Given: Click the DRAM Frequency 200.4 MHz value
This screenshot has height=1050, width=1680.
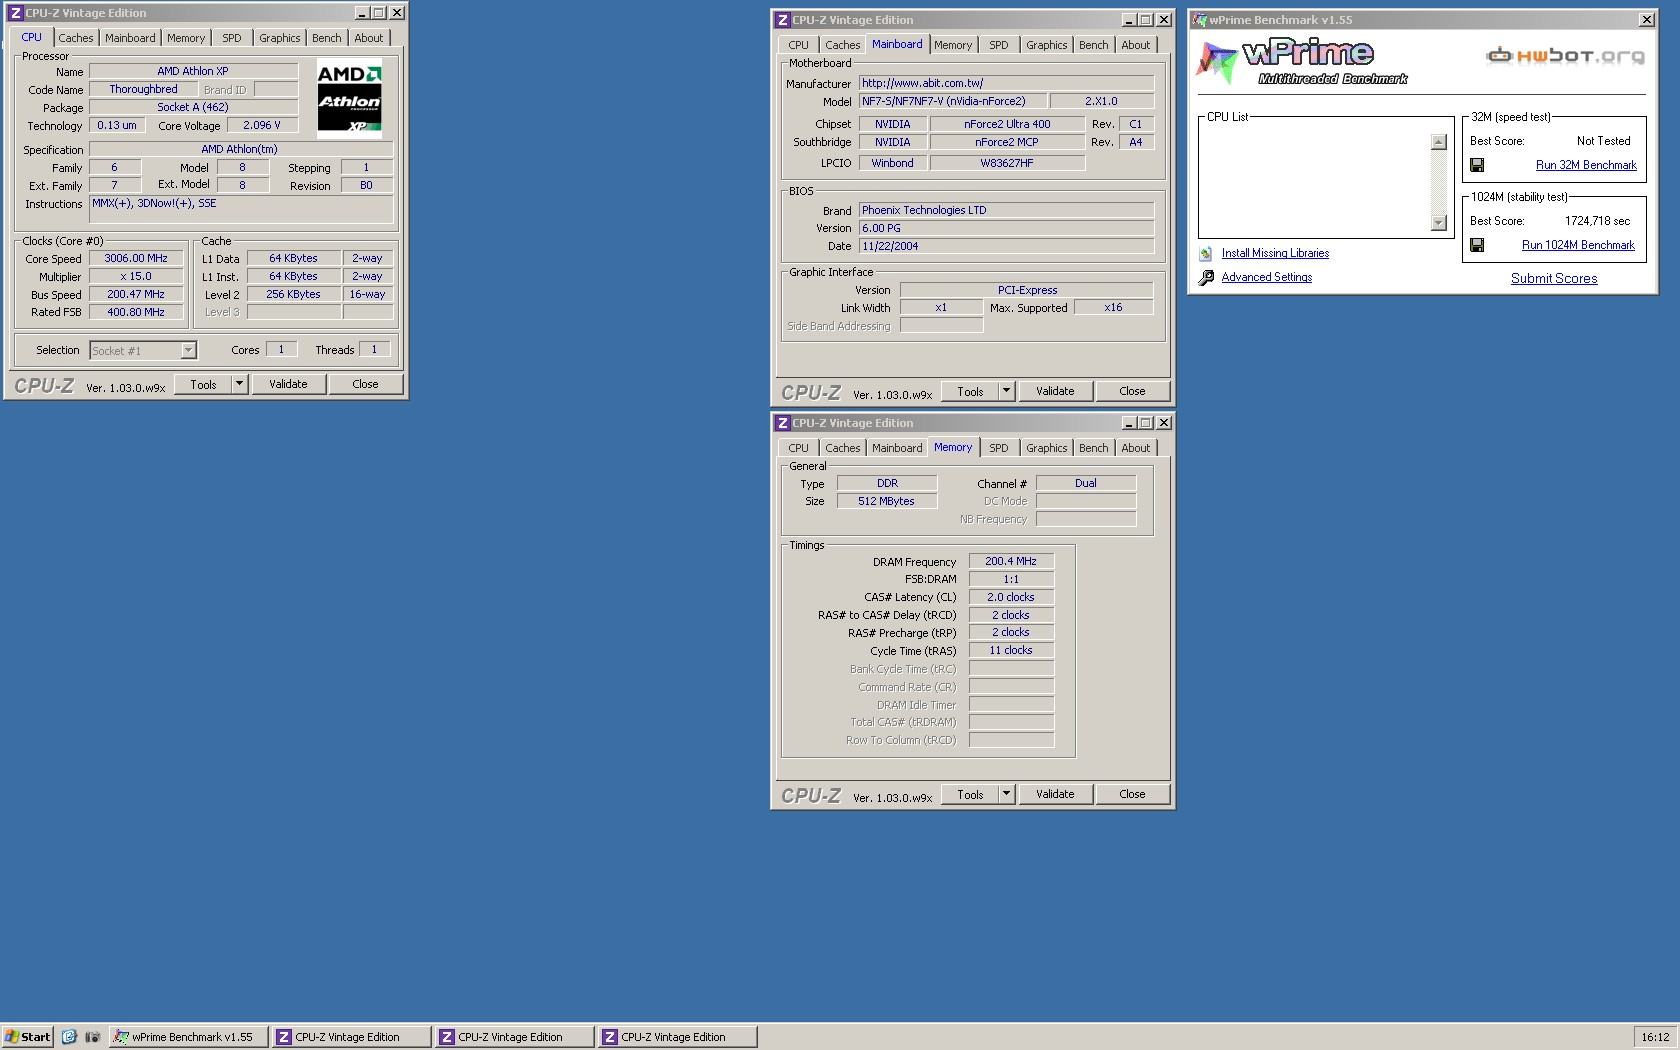Looking at the screenshot, I should point(1011,561).
